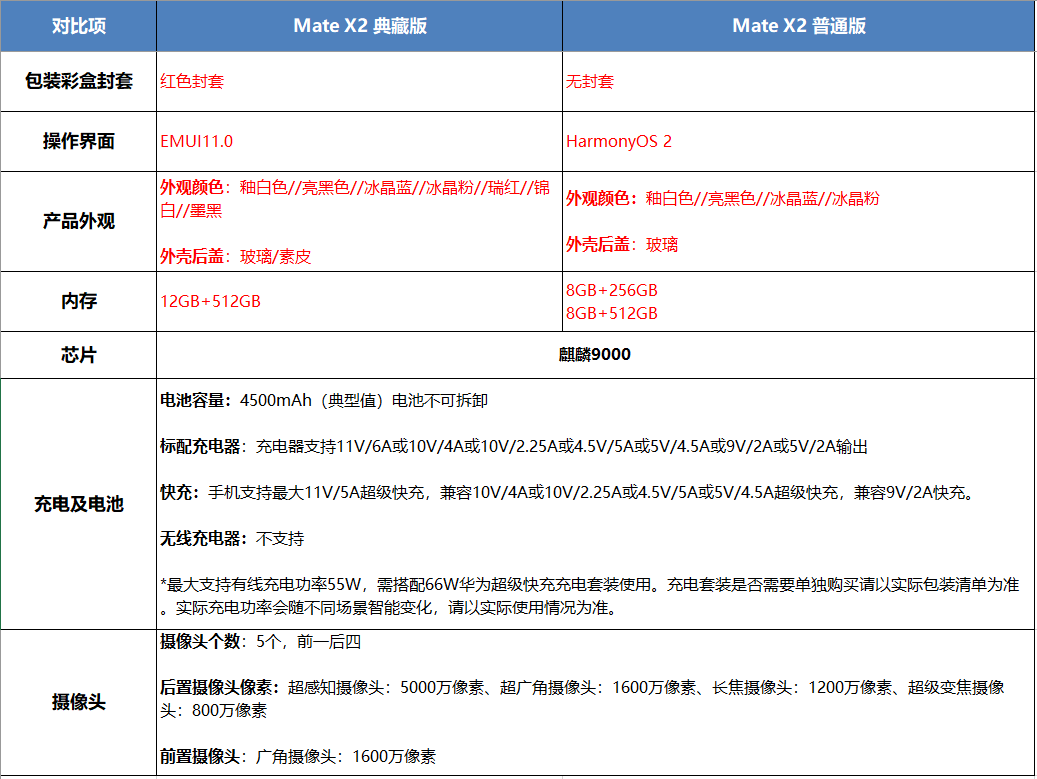Click the HarmonyOS 2 cell text
The height and width of the screenshot is (779, 1037).
point(619,141)
